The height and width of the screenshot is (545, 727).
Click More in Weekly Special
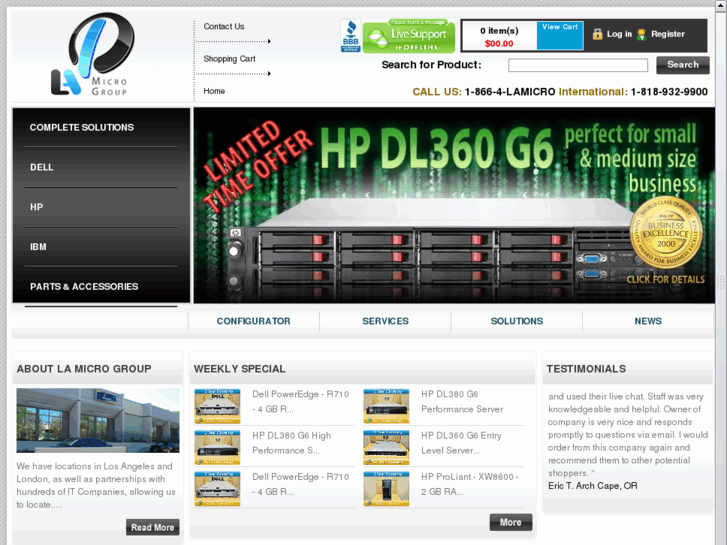pos(510,522)
